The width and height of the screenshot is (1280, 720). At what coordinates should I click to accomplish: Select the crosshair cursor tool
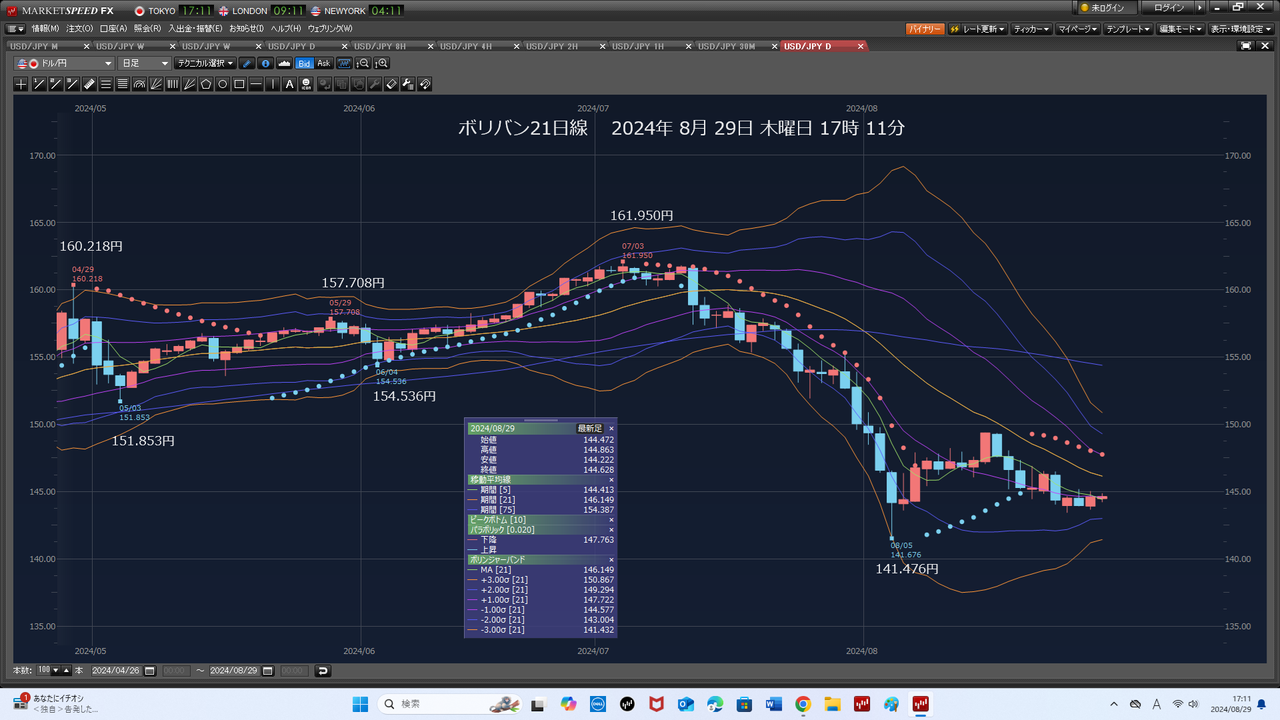click(x=21, y=84)
